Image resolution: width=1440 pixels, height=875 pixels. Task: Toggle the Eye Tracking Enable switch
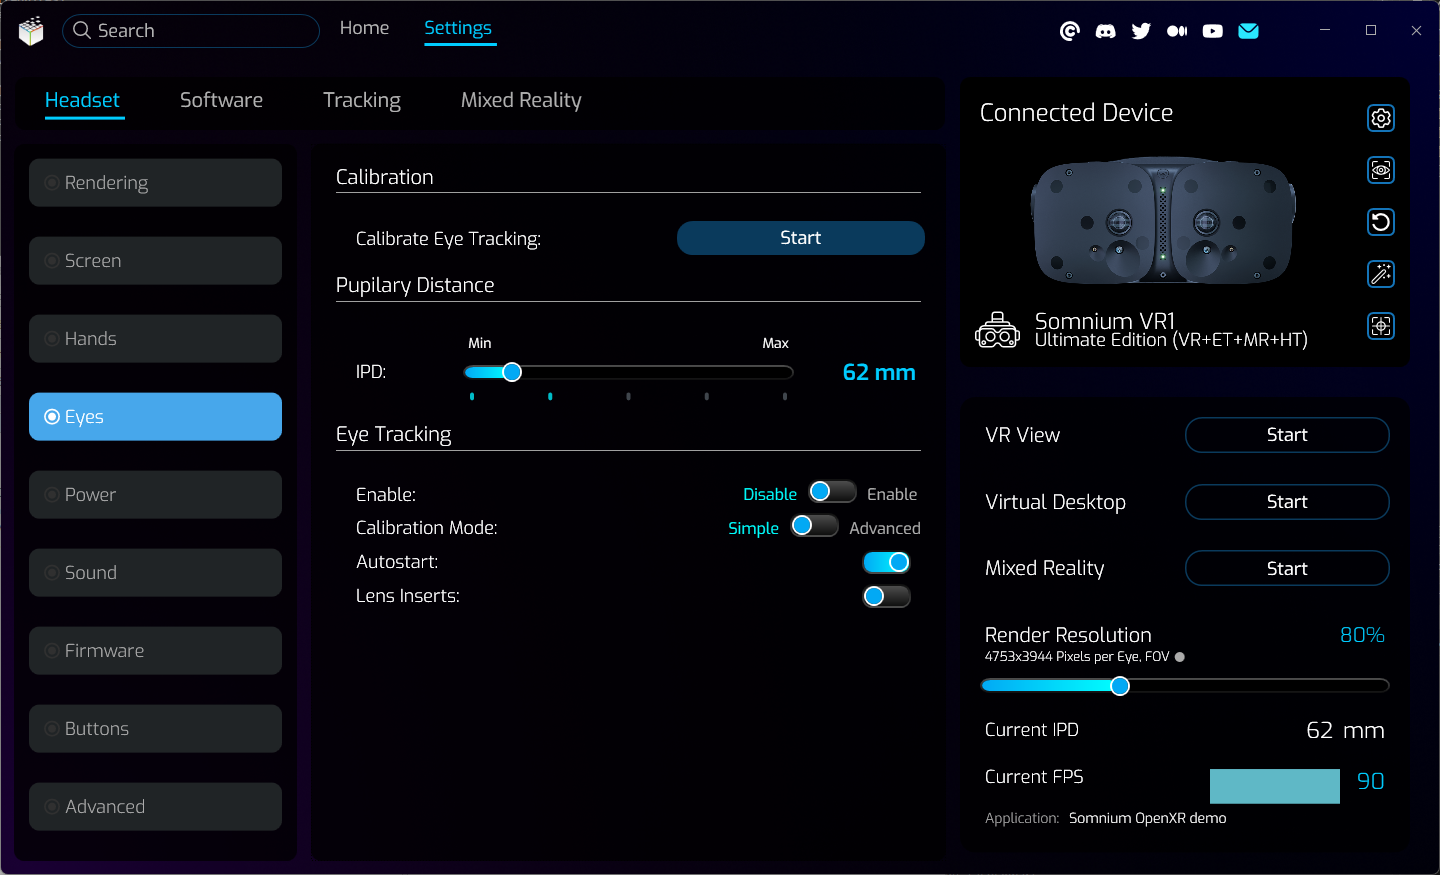click(x=832, y=492)
